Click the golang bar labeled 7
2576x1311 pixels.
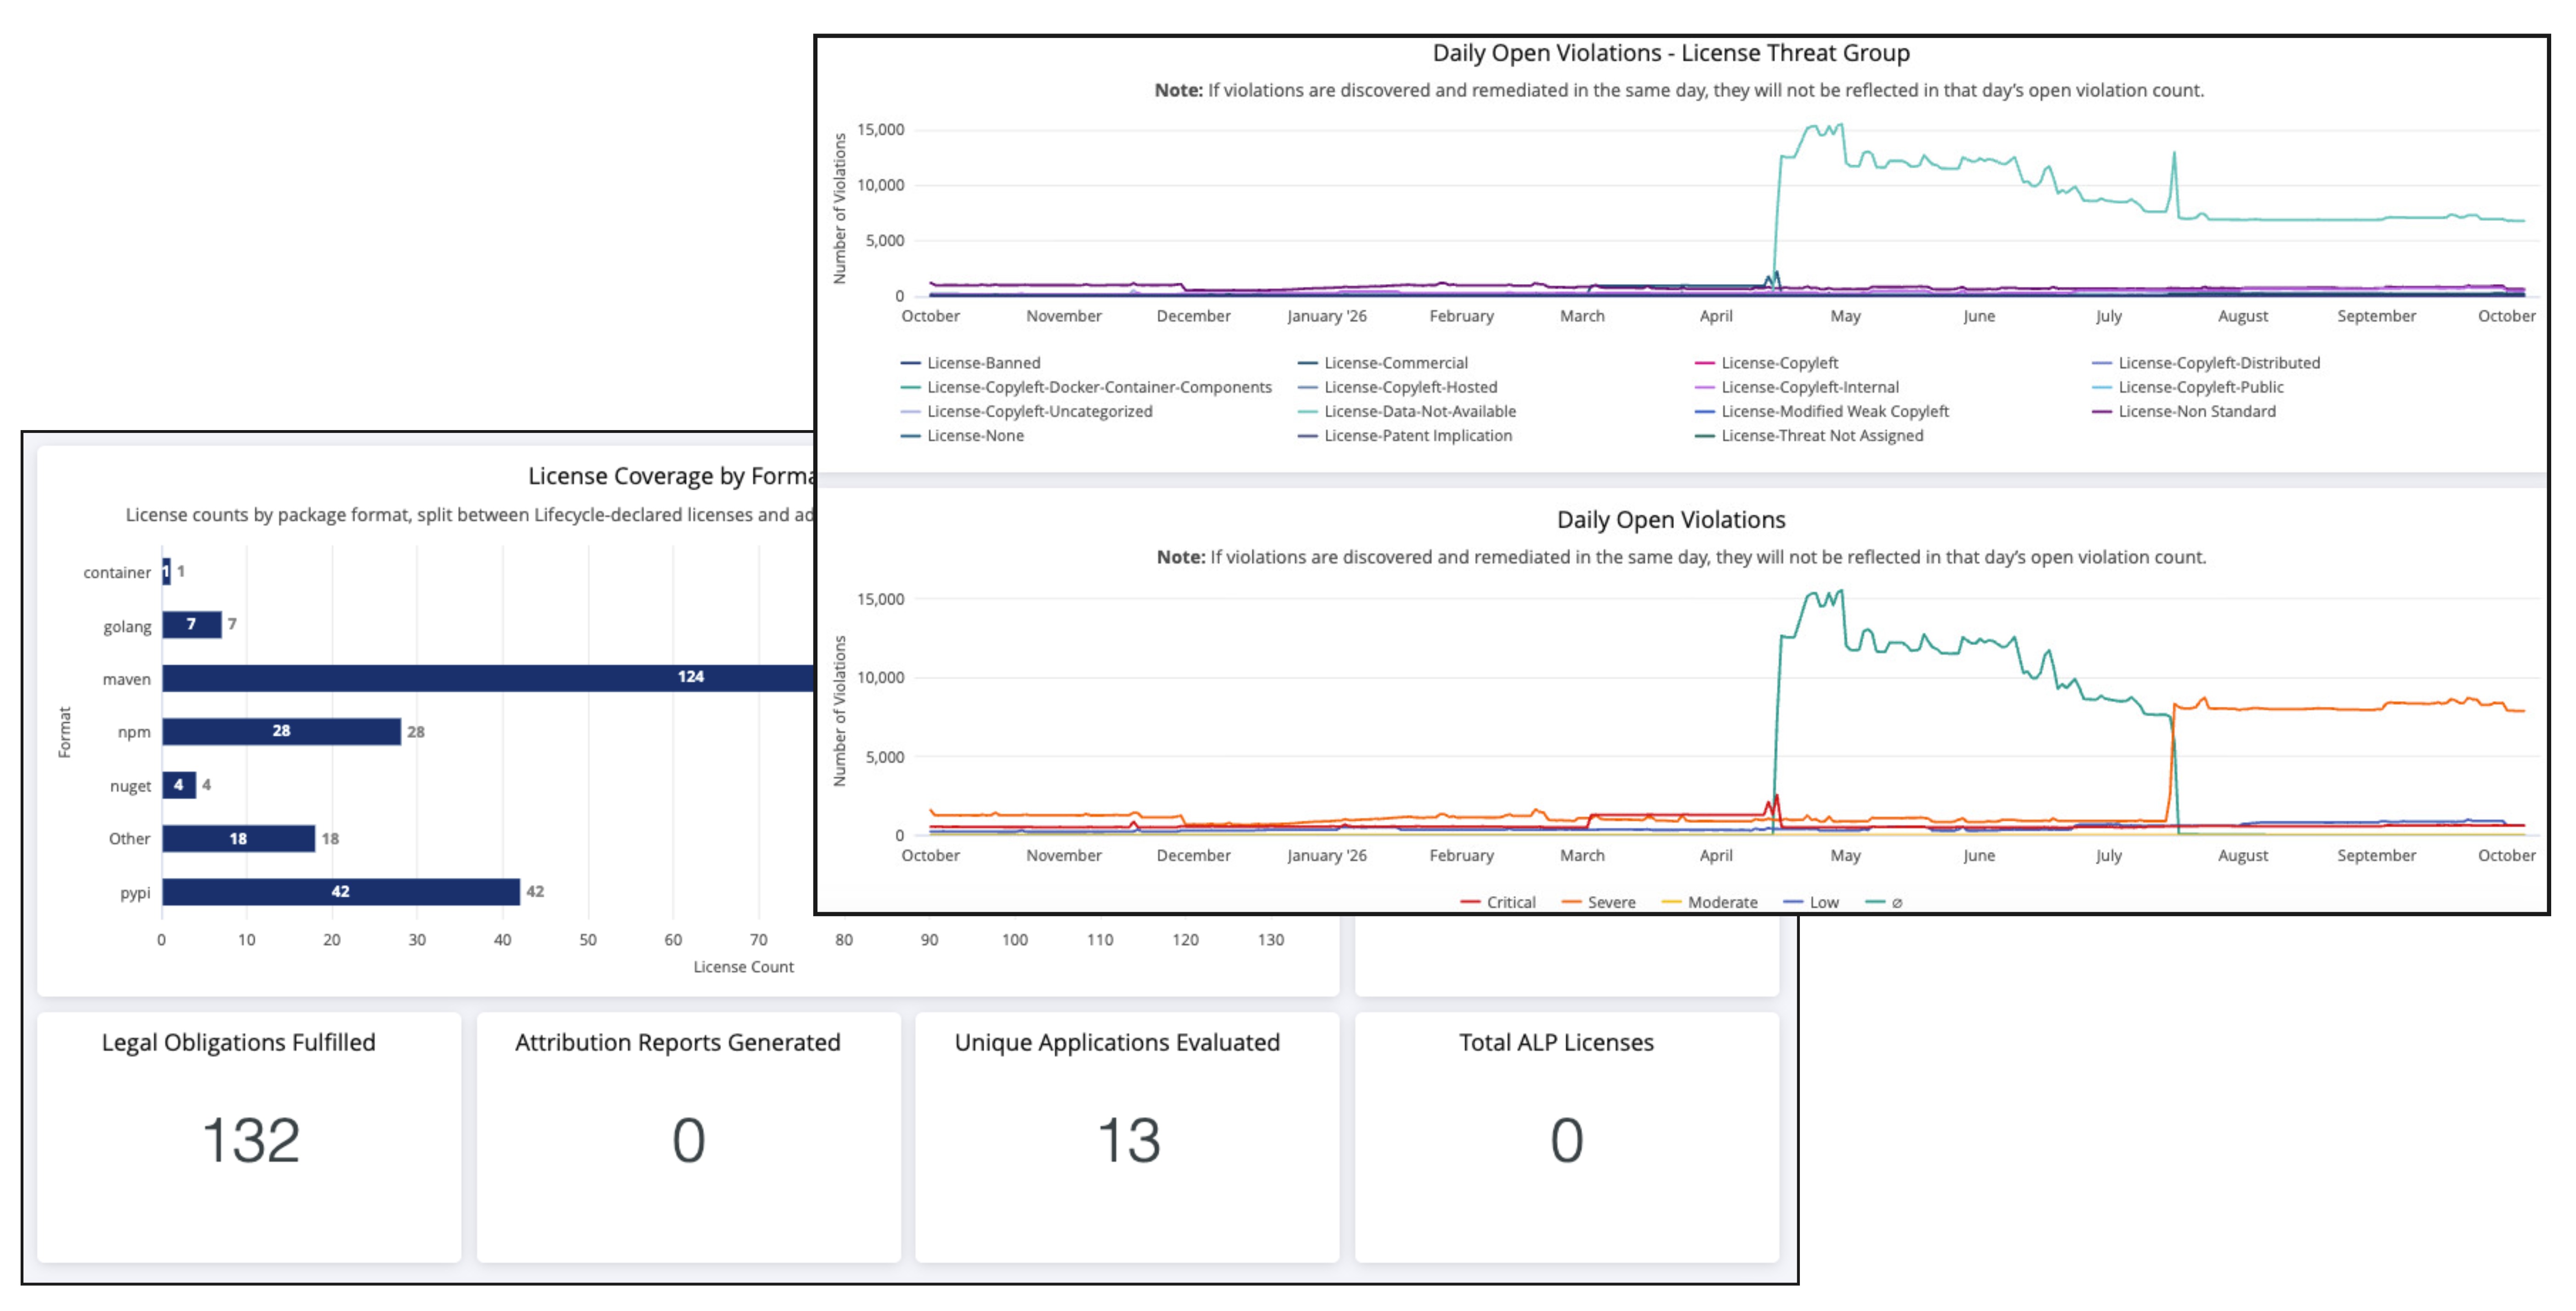click(192, 624)
